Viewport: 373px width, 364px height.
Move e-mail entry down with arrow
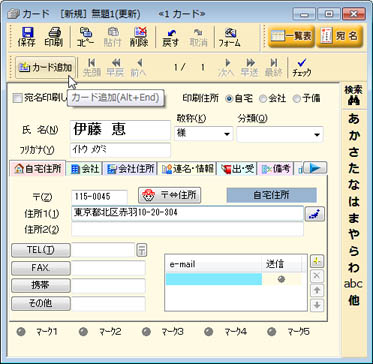coord(317,305)
